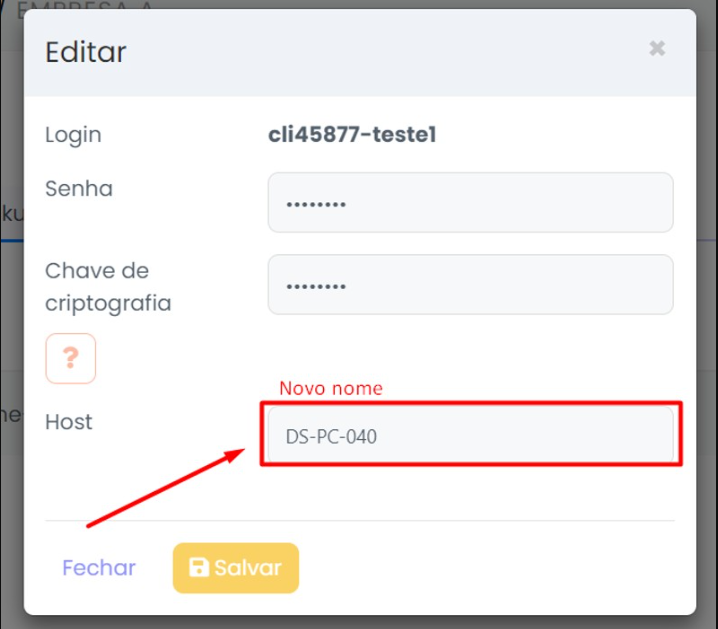This screenshot has width=718, height=629.
Task: Click the floppy disk icon on Salvar
Action: [199, 567]
